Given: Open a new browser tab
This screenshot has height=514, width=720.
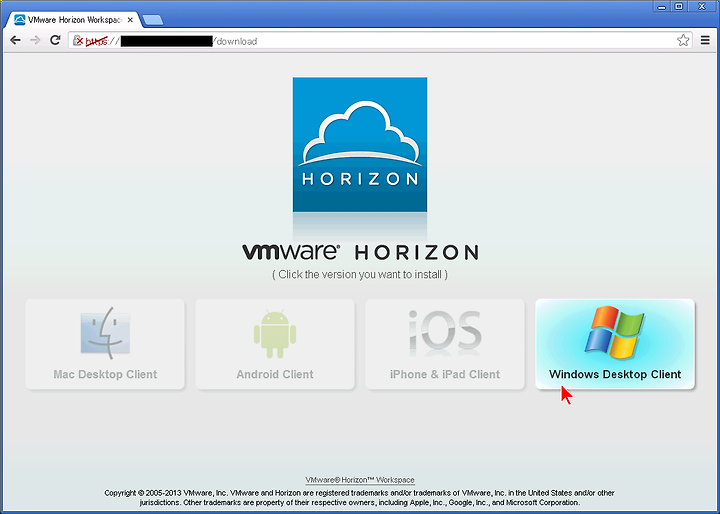Looking at the screenshot, I should tap(153, 20).
